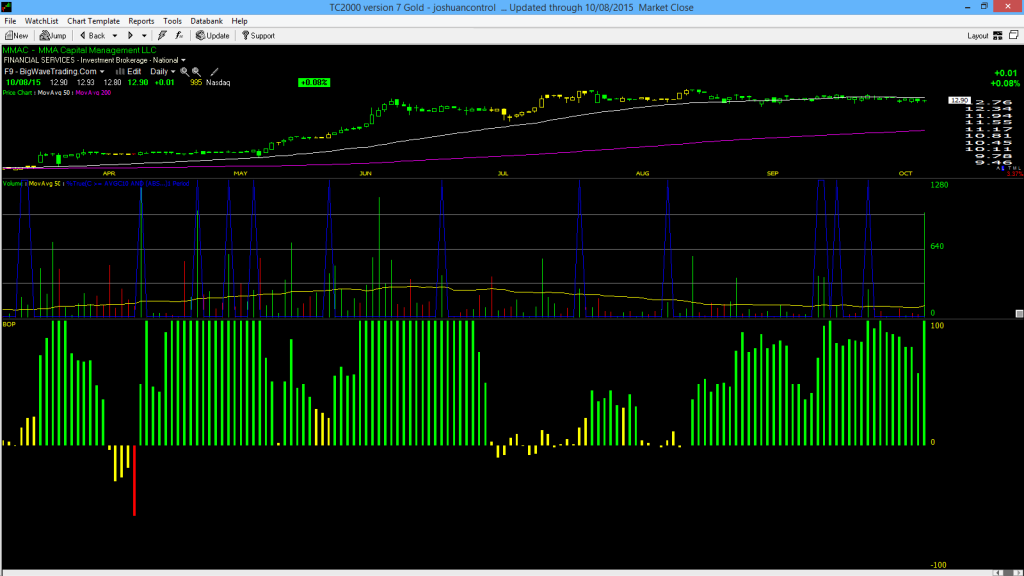Open the fx formula icon
The image size is (1024, 576).
179,36
